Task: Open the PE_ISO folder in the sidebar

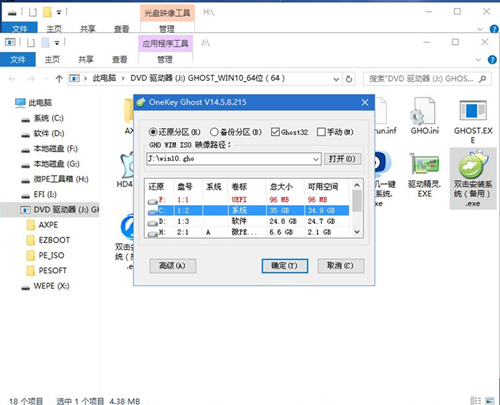Action: (x=45, y=256)
